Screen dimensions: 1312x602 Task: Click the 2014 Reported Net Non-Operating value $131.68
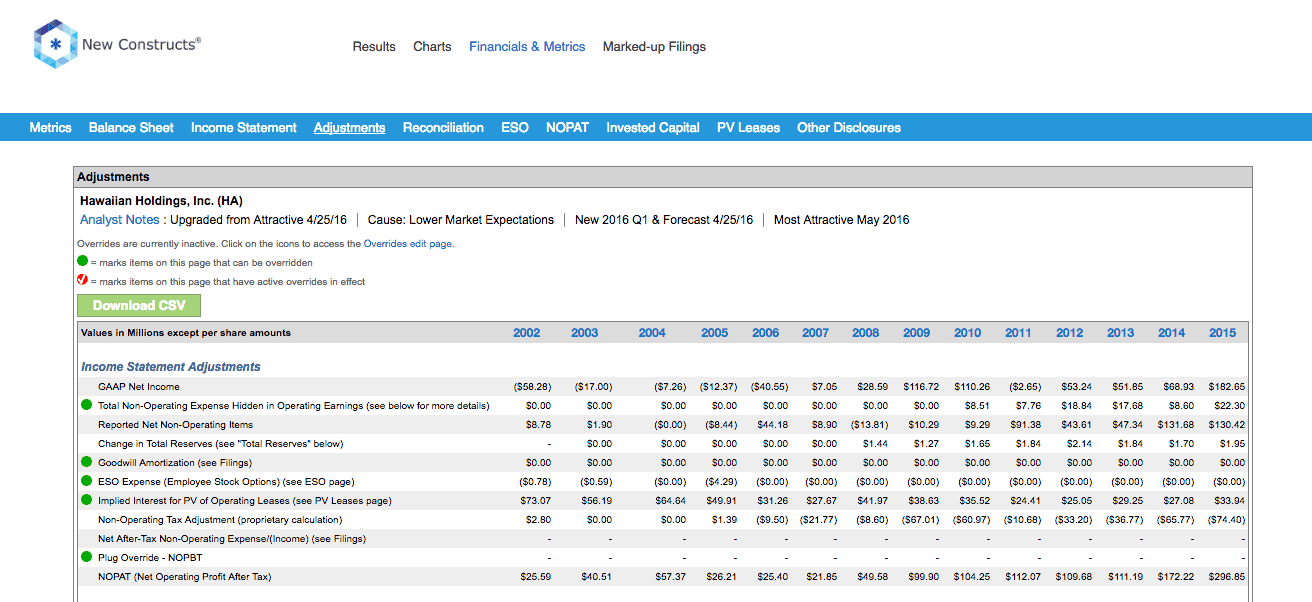tap(1175, 425)
